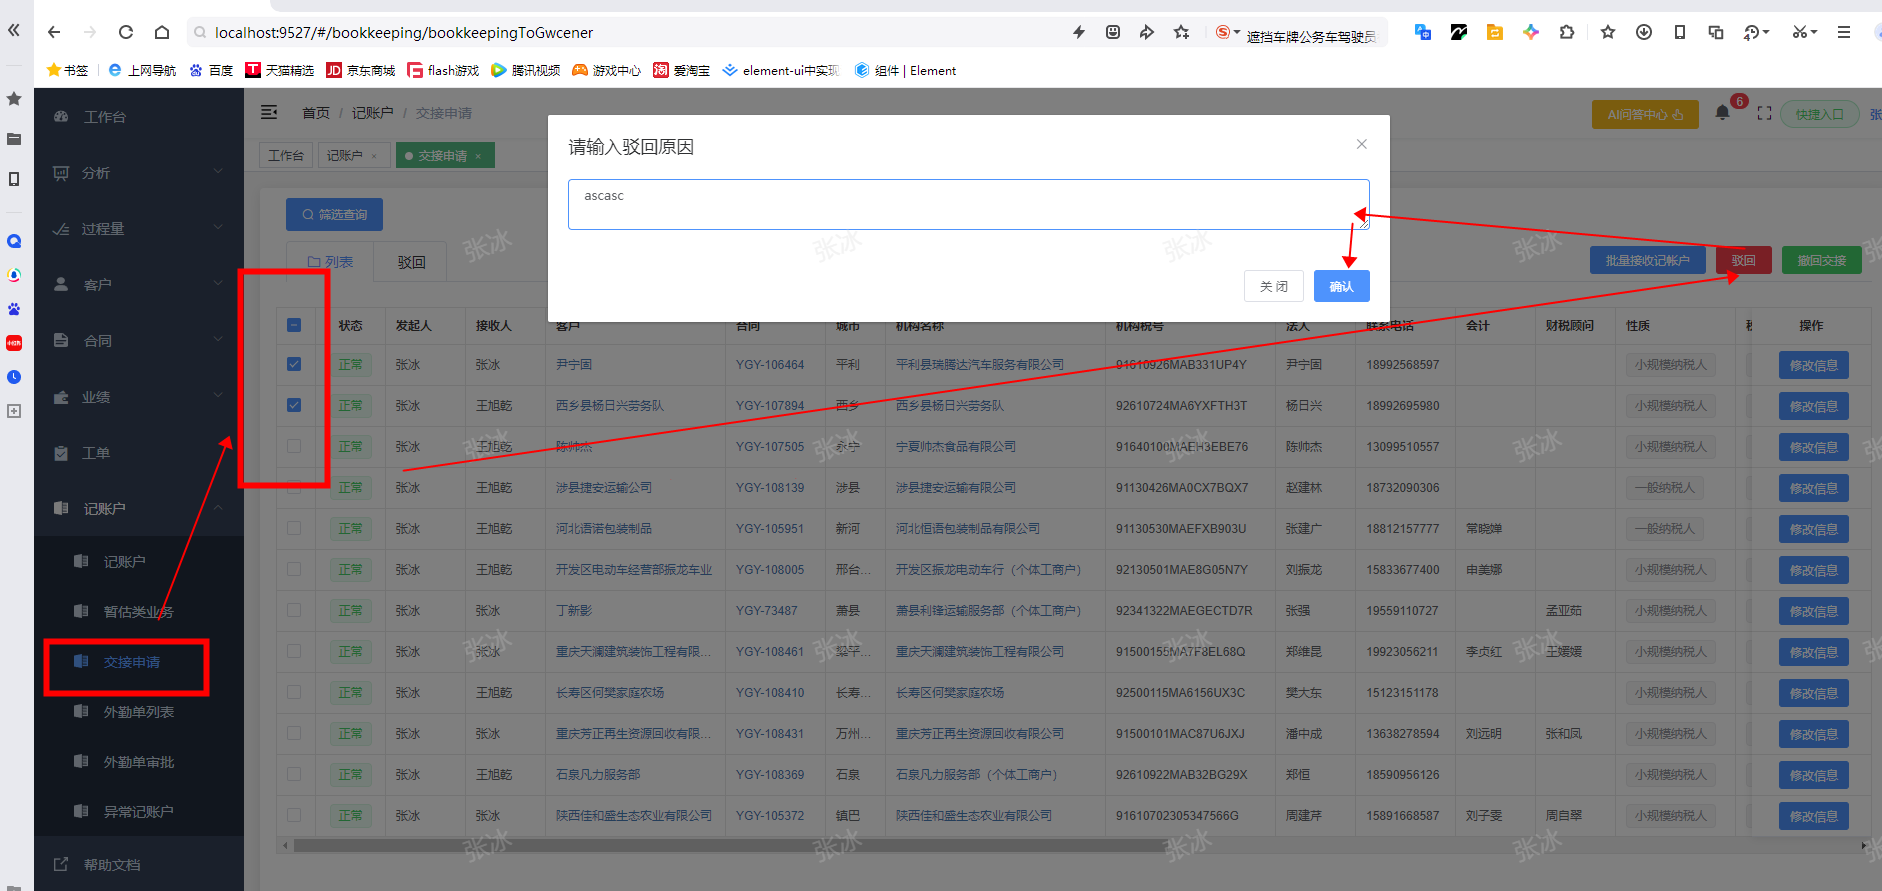Click 确认 in the reject reason dialog
The width and height of the screenshot is (1882, 891).
tap(1341, 286)
